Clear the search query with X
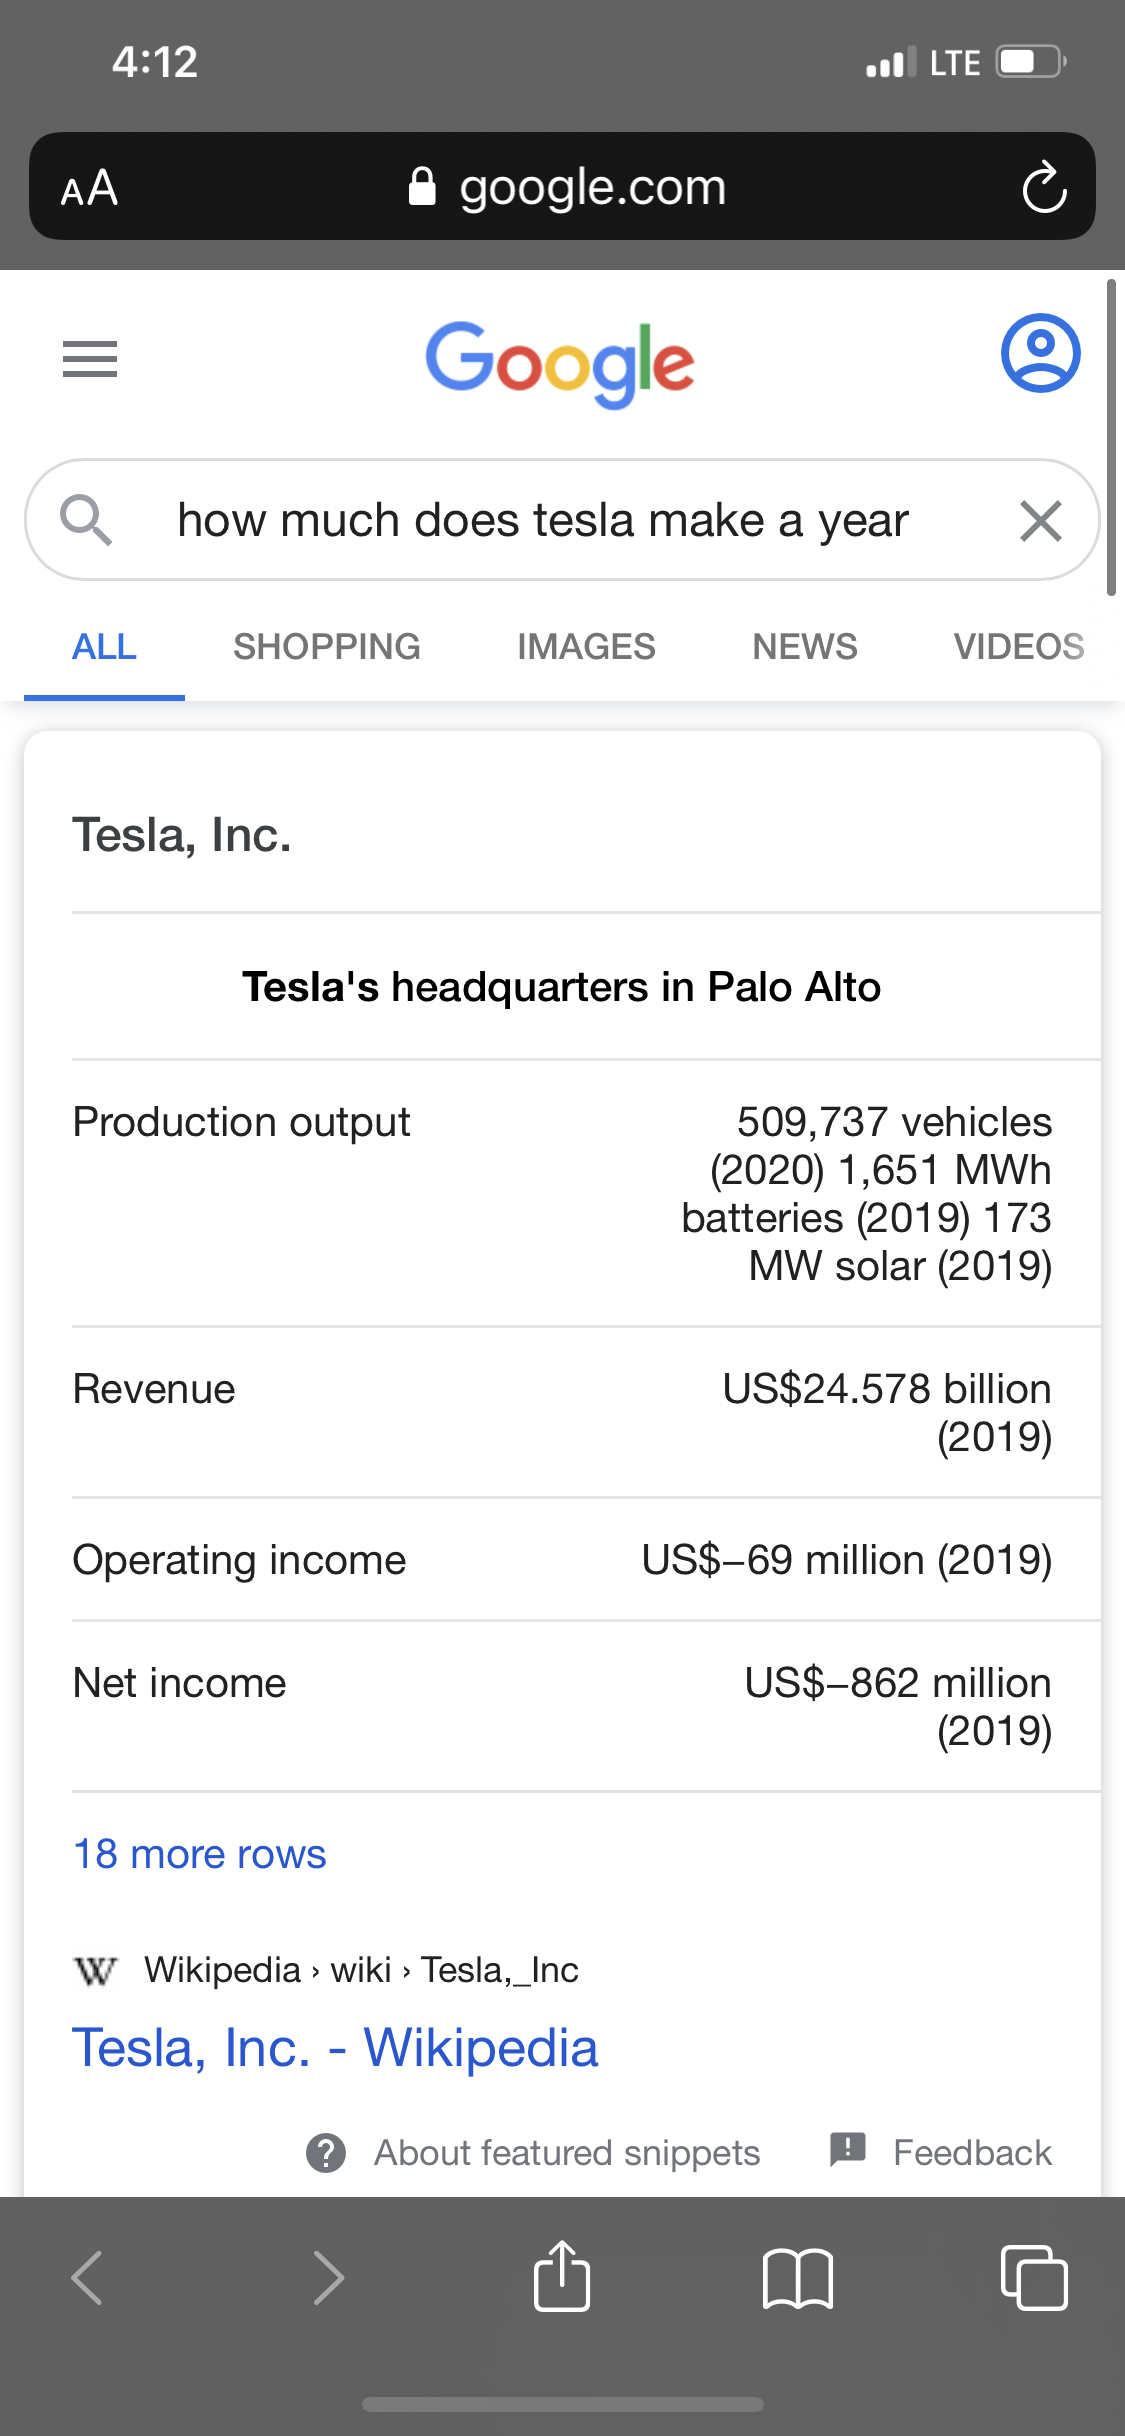The height and width of the screenshot is (2436, 1125). click(x=1040, y=521)
